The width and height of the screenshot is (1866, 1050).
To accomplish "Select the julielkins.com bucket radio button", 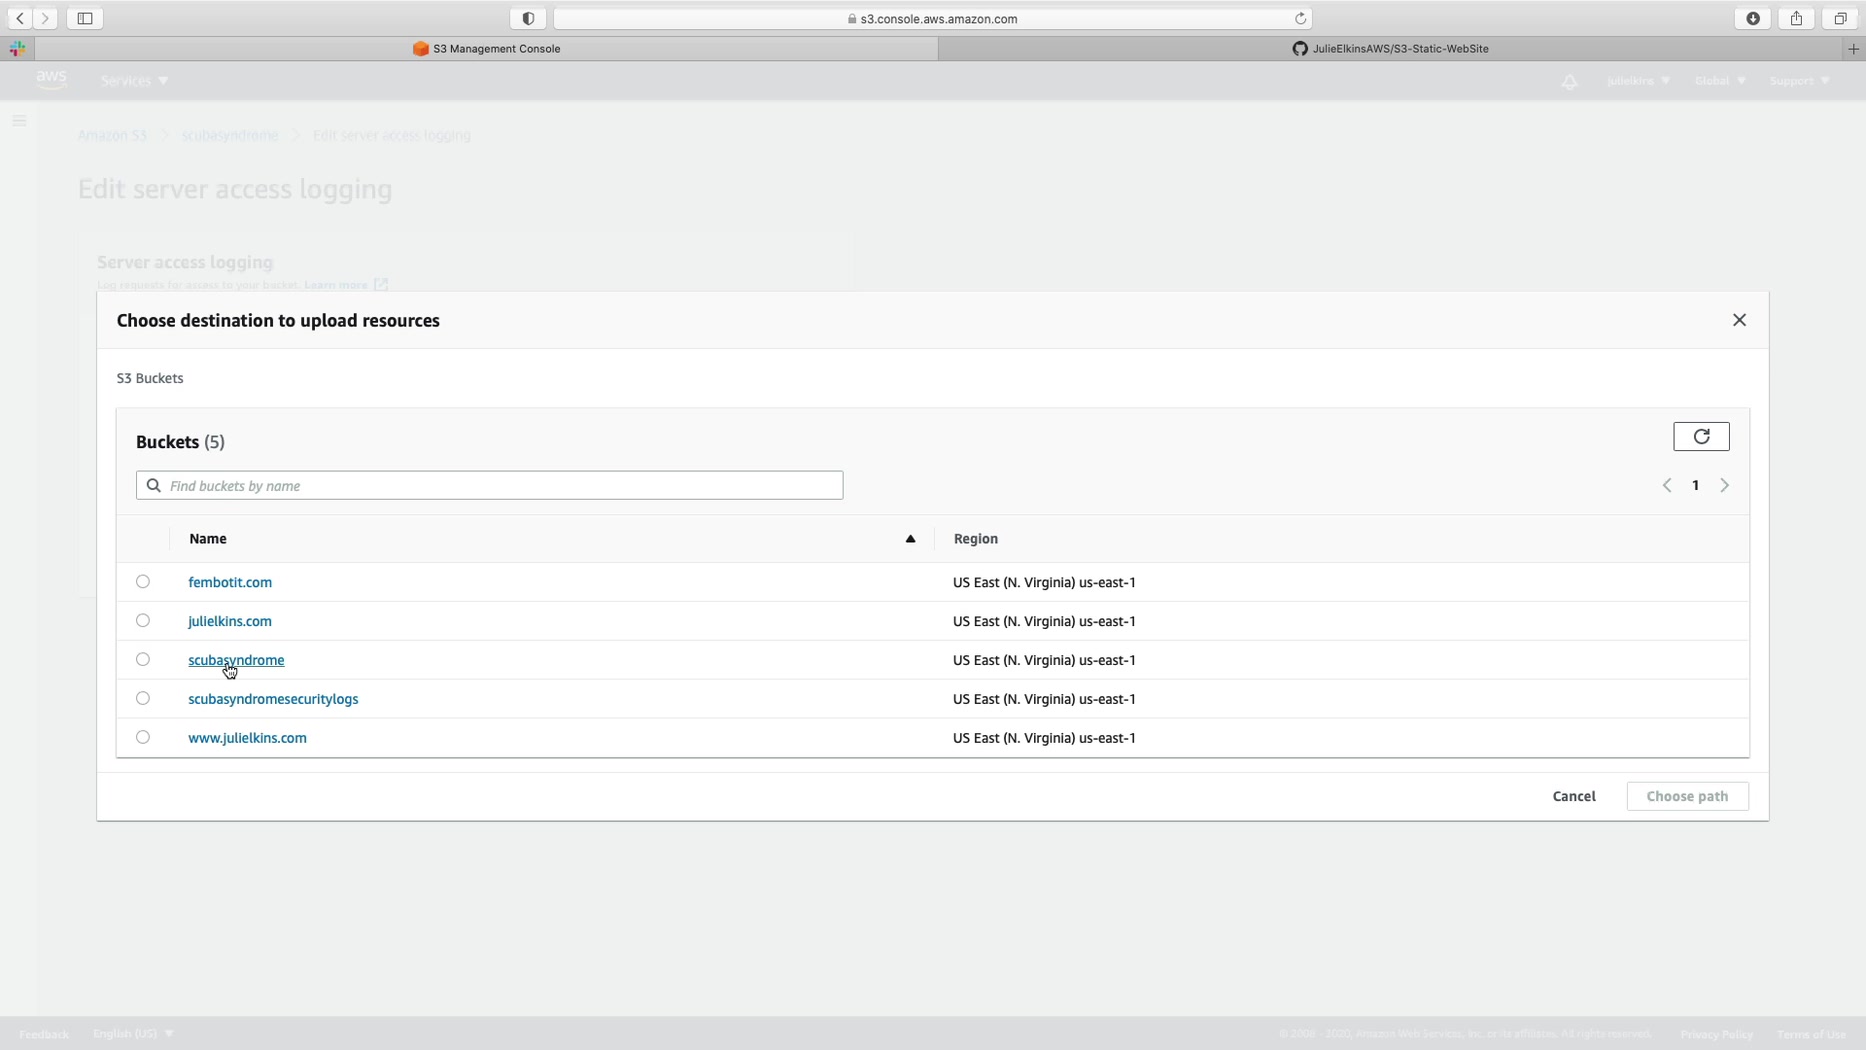I will click(x=143, y=621).
